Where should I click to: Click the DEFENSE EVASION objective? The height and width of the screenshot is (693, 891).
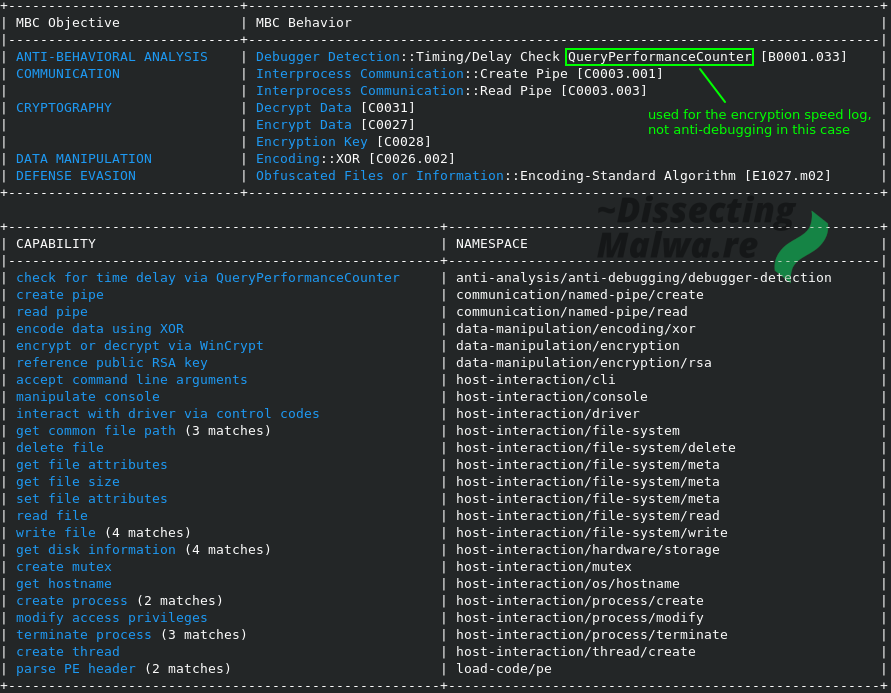pos(76,176)
